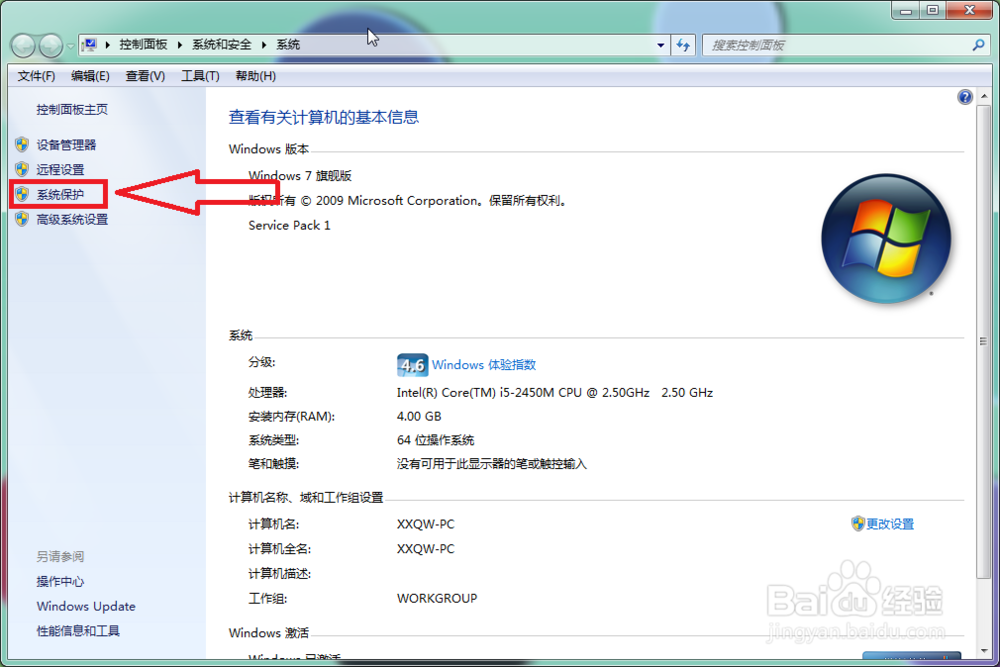Expand the chevron before 控制面板 in breadcrumb
The width and height of the screenshot is (1000, 667).
click(107, 45)
